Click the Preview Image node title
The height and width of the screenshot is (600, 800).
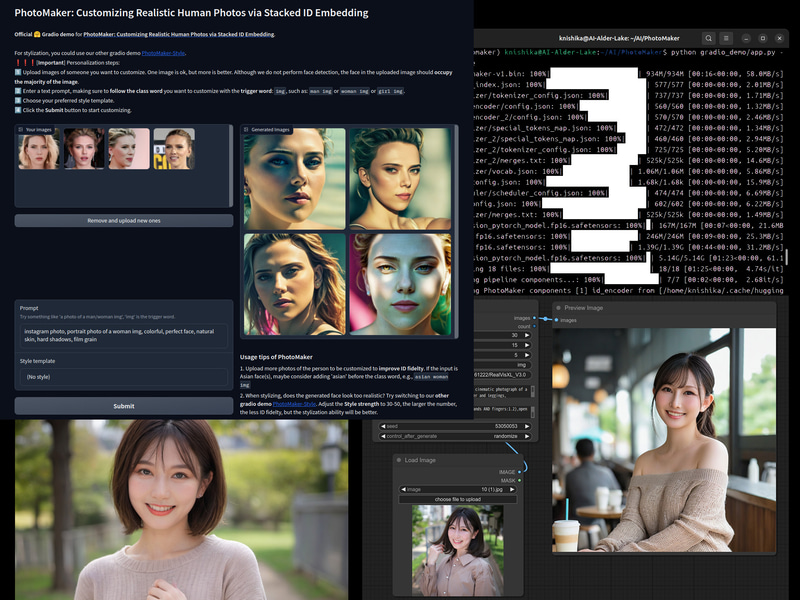coord(584,308)
